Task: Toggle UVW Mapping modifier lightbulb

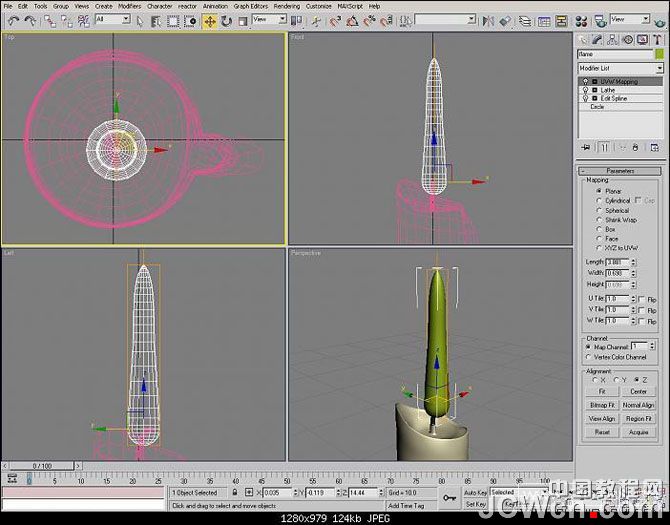Action: tap(586, 81)
